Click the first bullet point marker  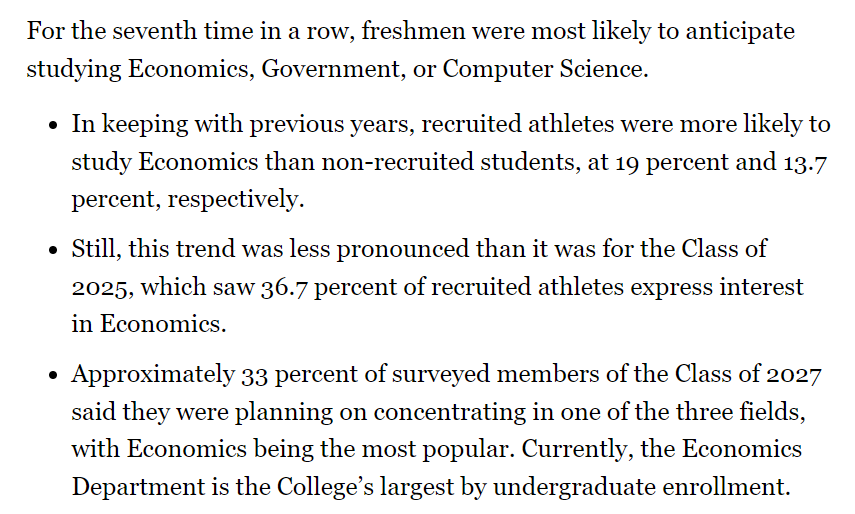[x=53, y=125]
